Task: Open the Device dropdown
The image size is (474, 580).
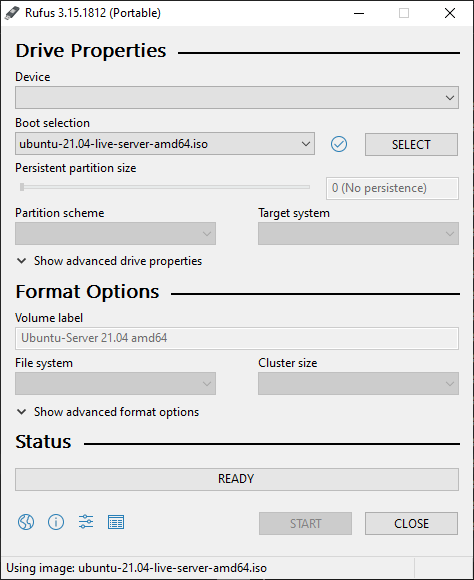Action: [237, 98]
